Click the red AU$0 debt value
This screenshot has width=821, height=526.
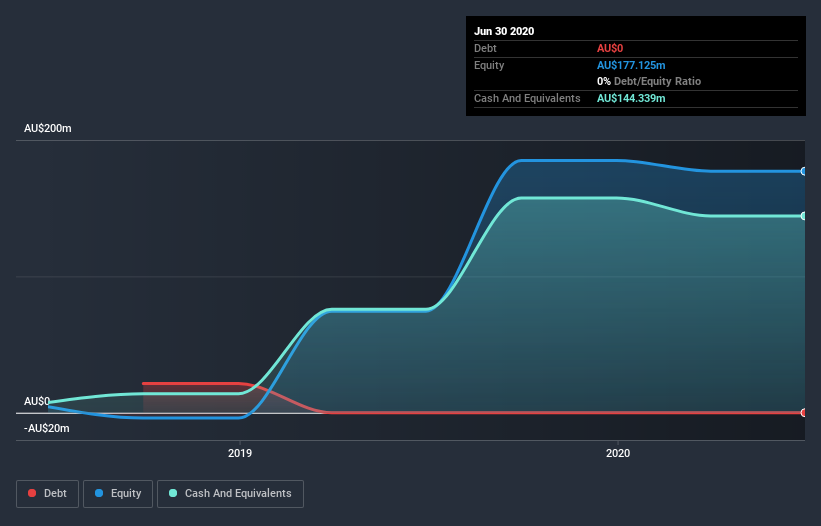point(610,48)
